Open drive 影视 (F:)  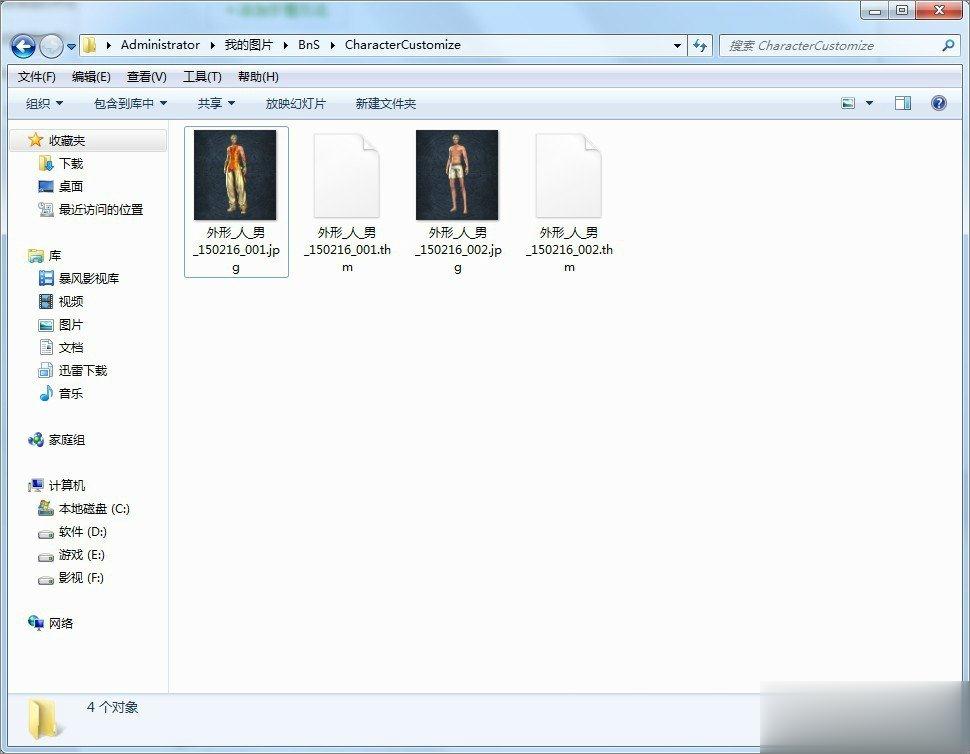click(81, 578)
